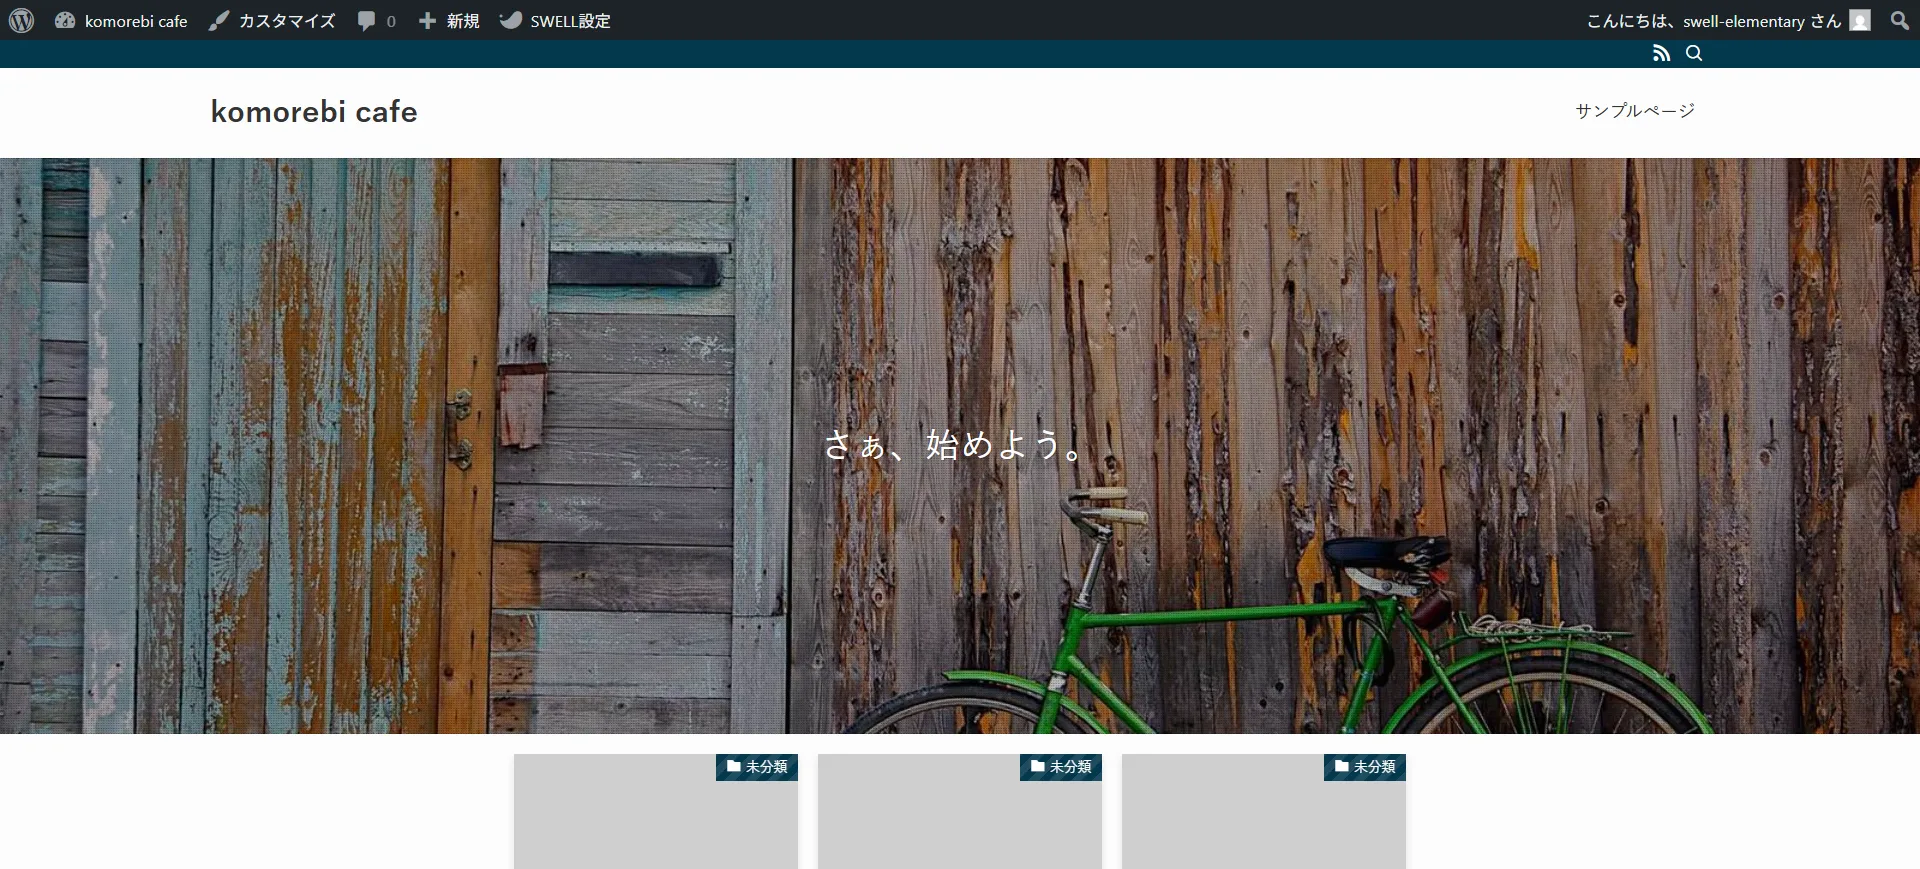Open the RSS feed icon
Image resolution: width=1920 pixels, height=869 pixels.
(1661, 54)
